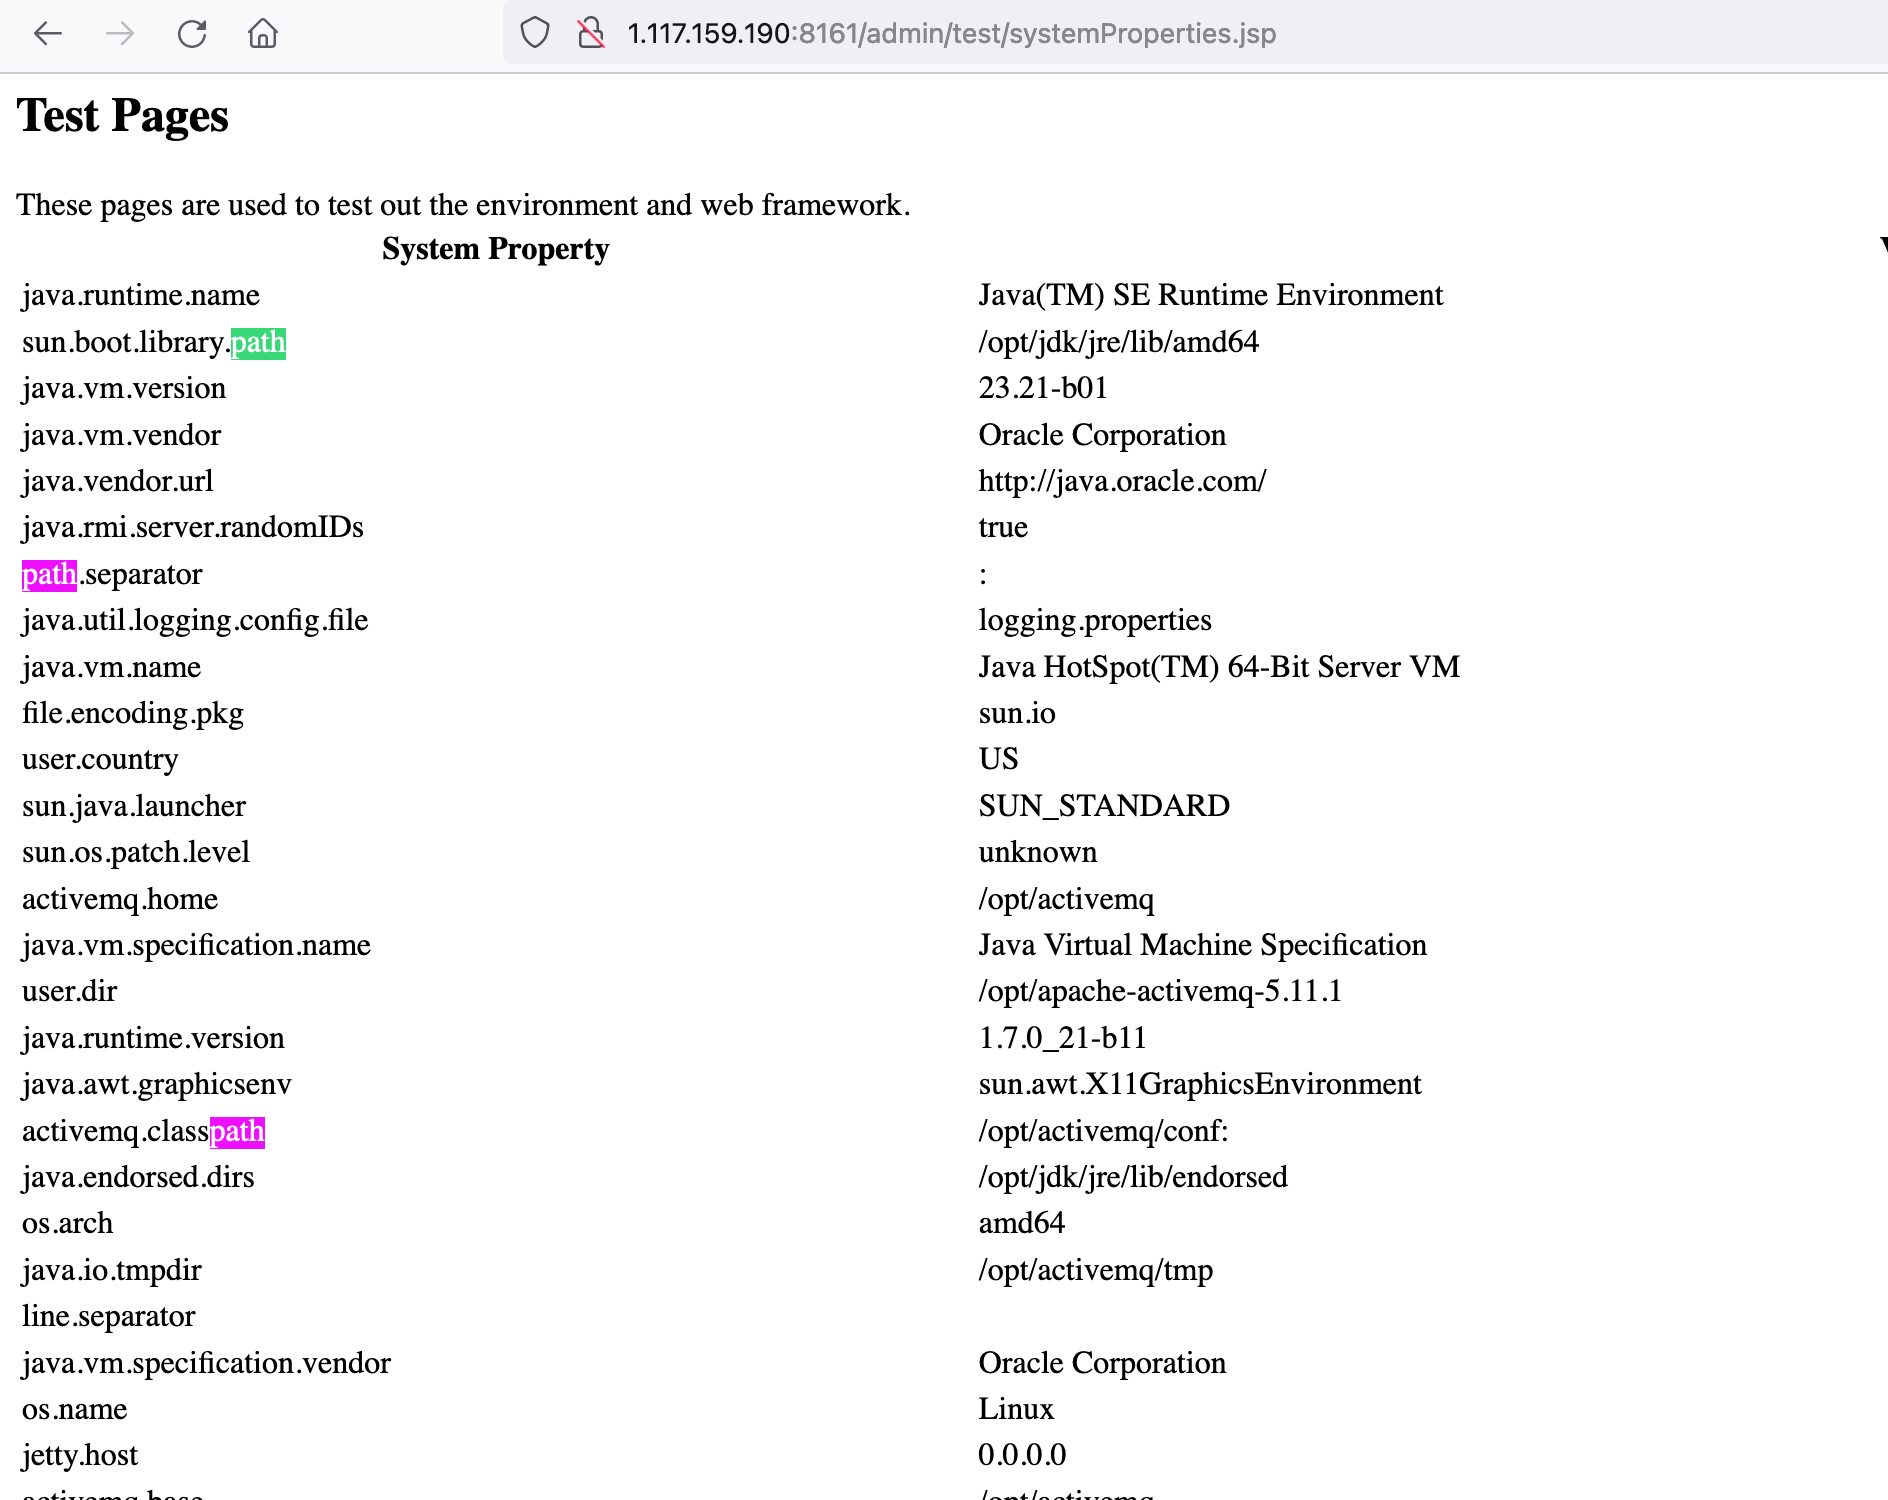Image resolution: width=1888 pixels, height=1500 pixels.
Task: Select the java.io.tmpdir property
Action: point(112,1270)
